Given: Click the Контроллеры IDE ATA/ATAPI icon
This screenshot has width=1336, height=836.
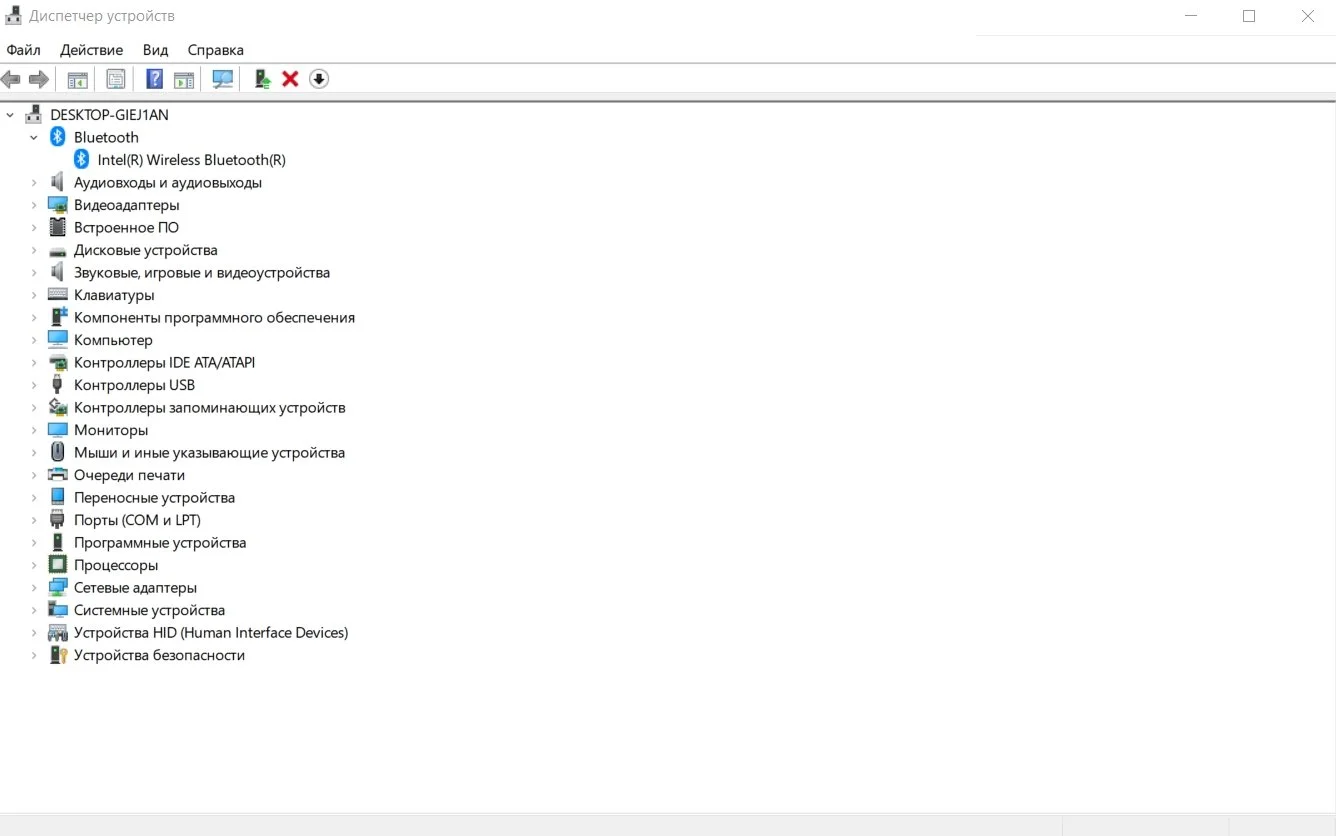Looking at the screenshot, I should coord(58,362).
